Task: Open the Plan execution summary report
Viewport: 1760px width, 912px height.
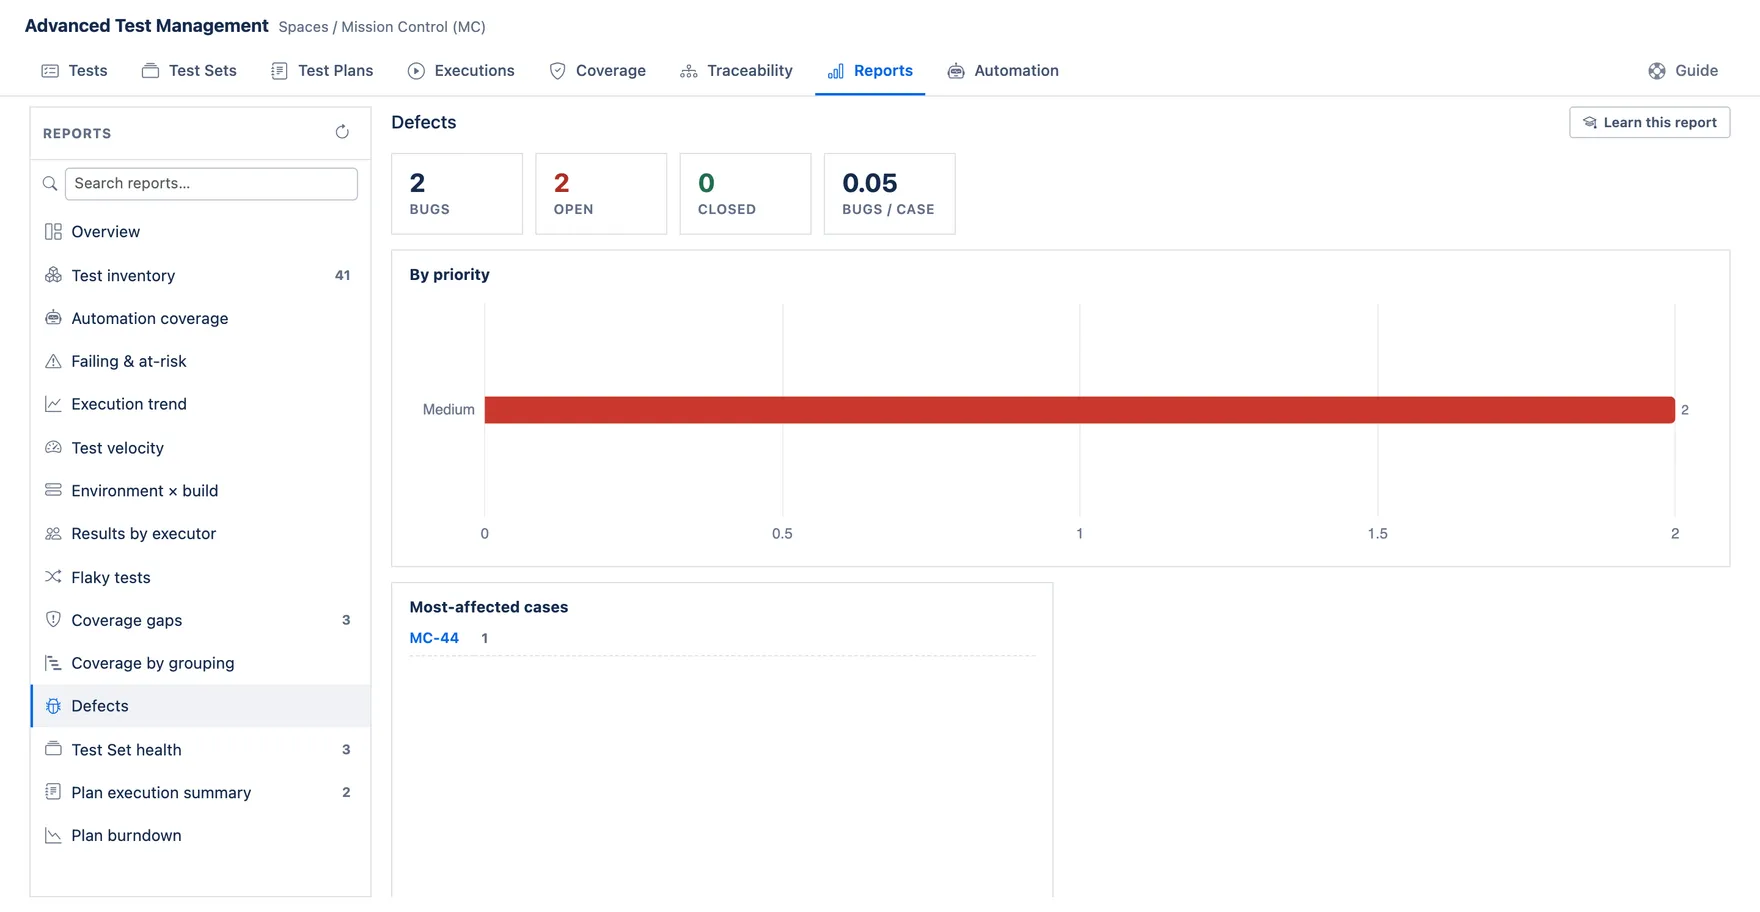Action: pyautogui.click(x=201, y=792)
